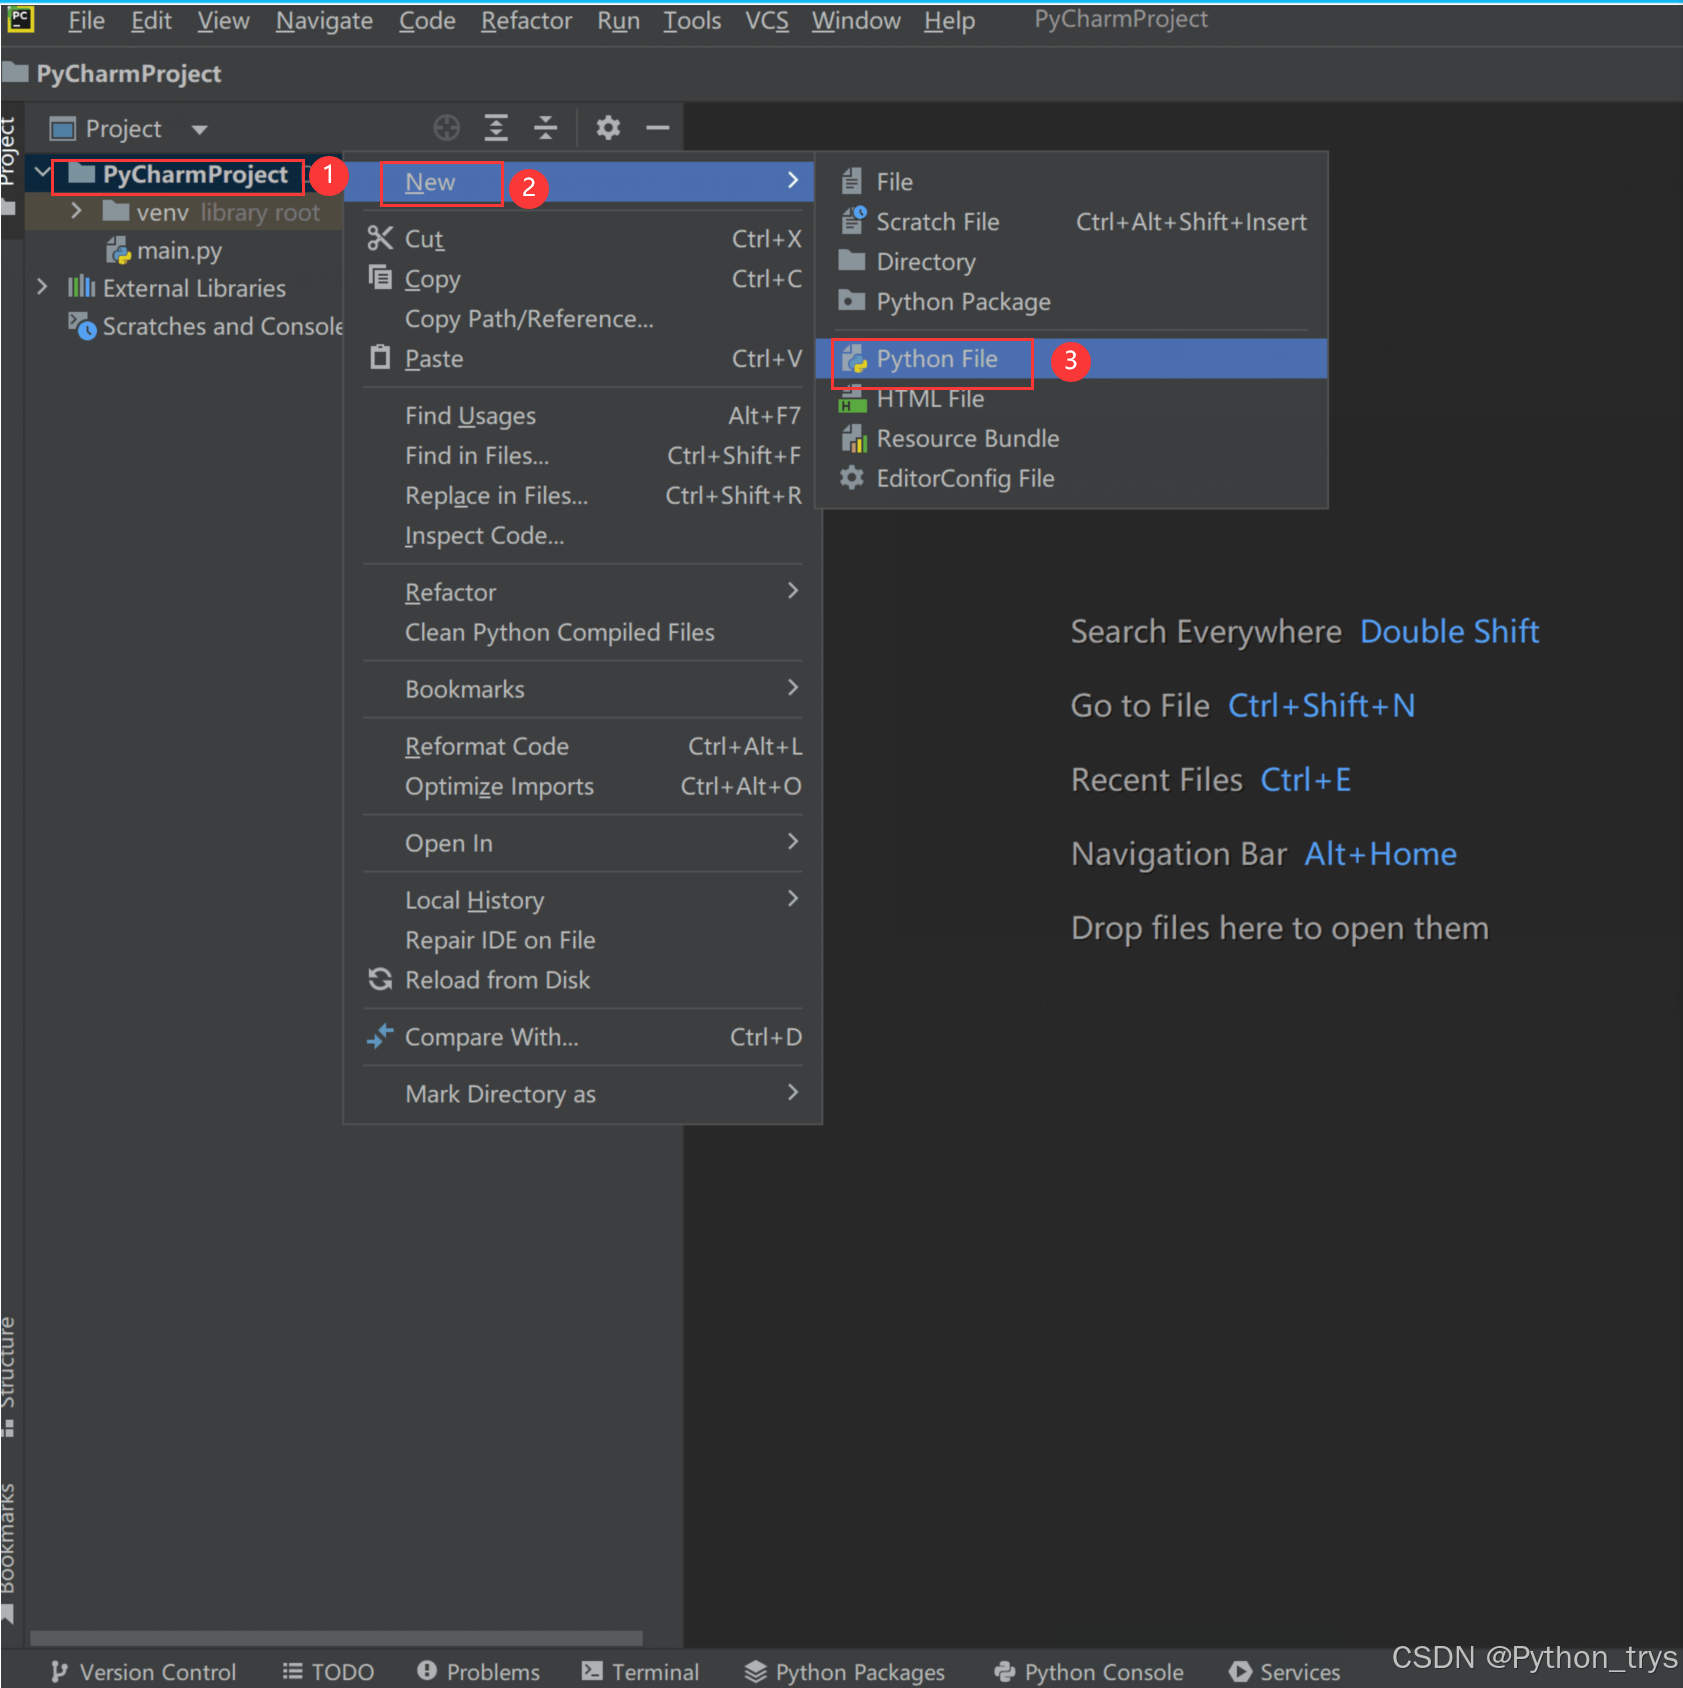
Task: Select Find Usages from context menu
Action: (582, 415)
